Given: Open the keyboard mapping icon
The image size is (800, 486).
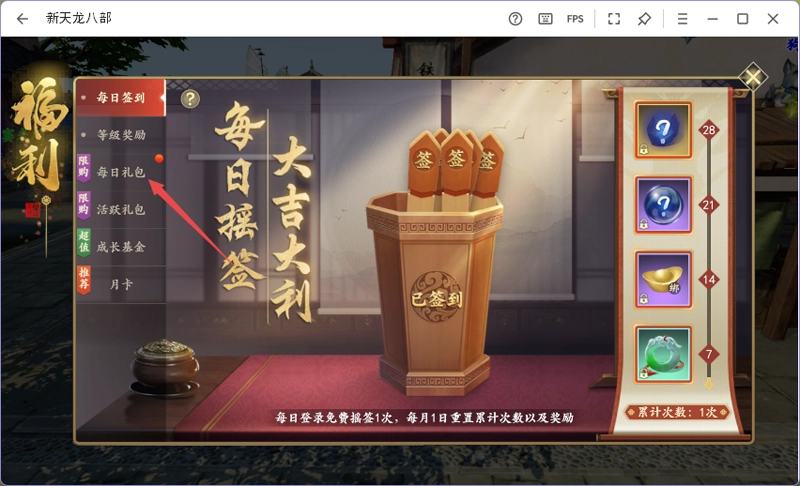Looking at the screenshot, I should pos(545,19).
